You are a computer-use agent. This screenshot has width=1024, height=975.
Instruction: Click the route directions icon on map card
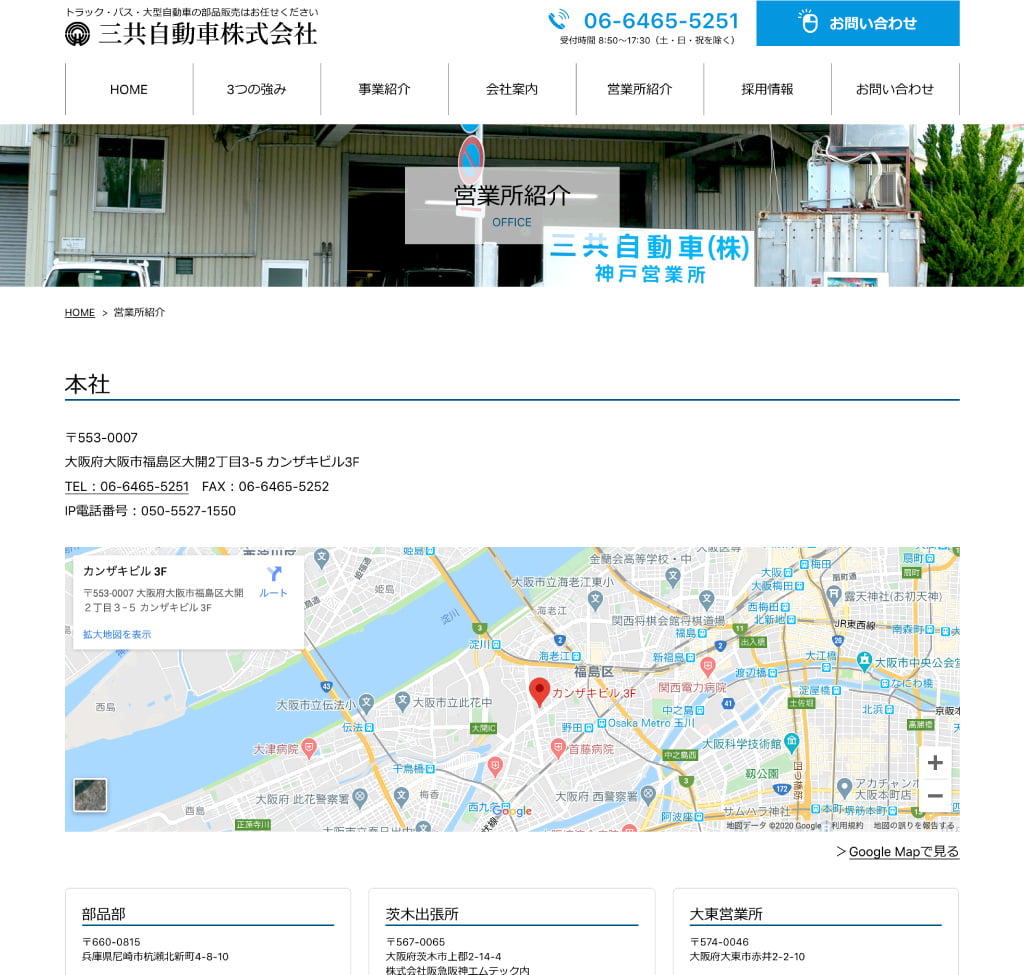273,575
